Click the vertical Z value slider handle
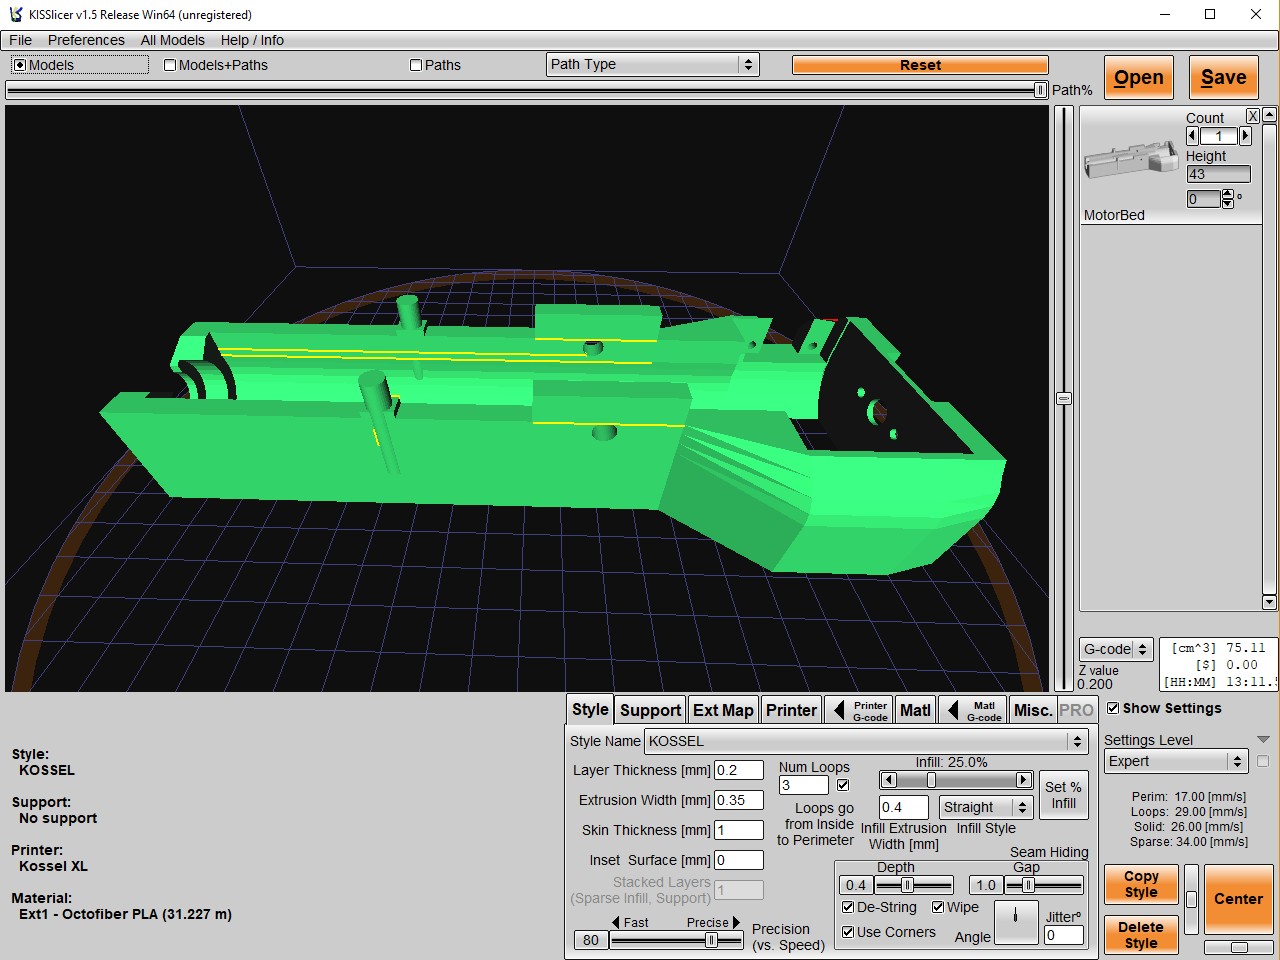 pyautogui.click(x=1064, y=398)
